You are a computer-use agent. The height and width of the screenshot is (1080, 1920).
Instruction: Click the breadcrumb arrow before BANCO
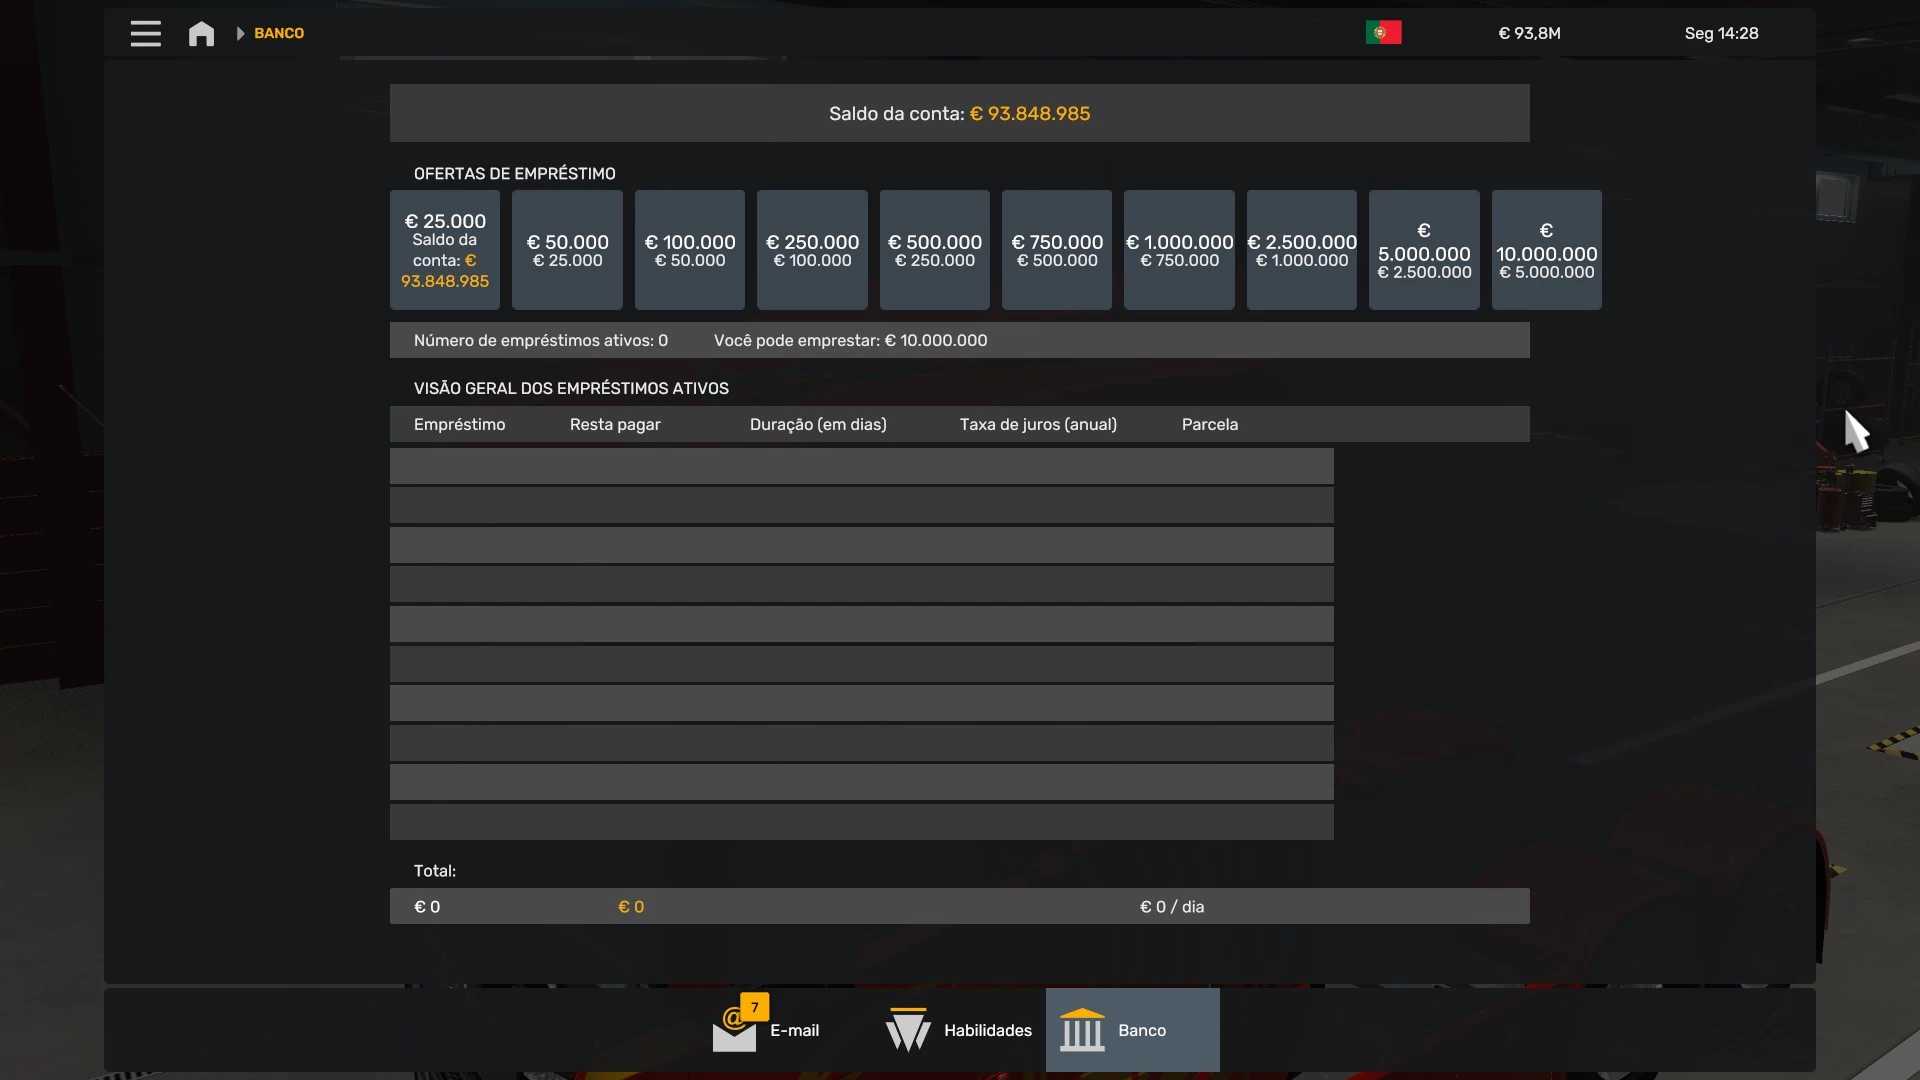coord(240,34)
